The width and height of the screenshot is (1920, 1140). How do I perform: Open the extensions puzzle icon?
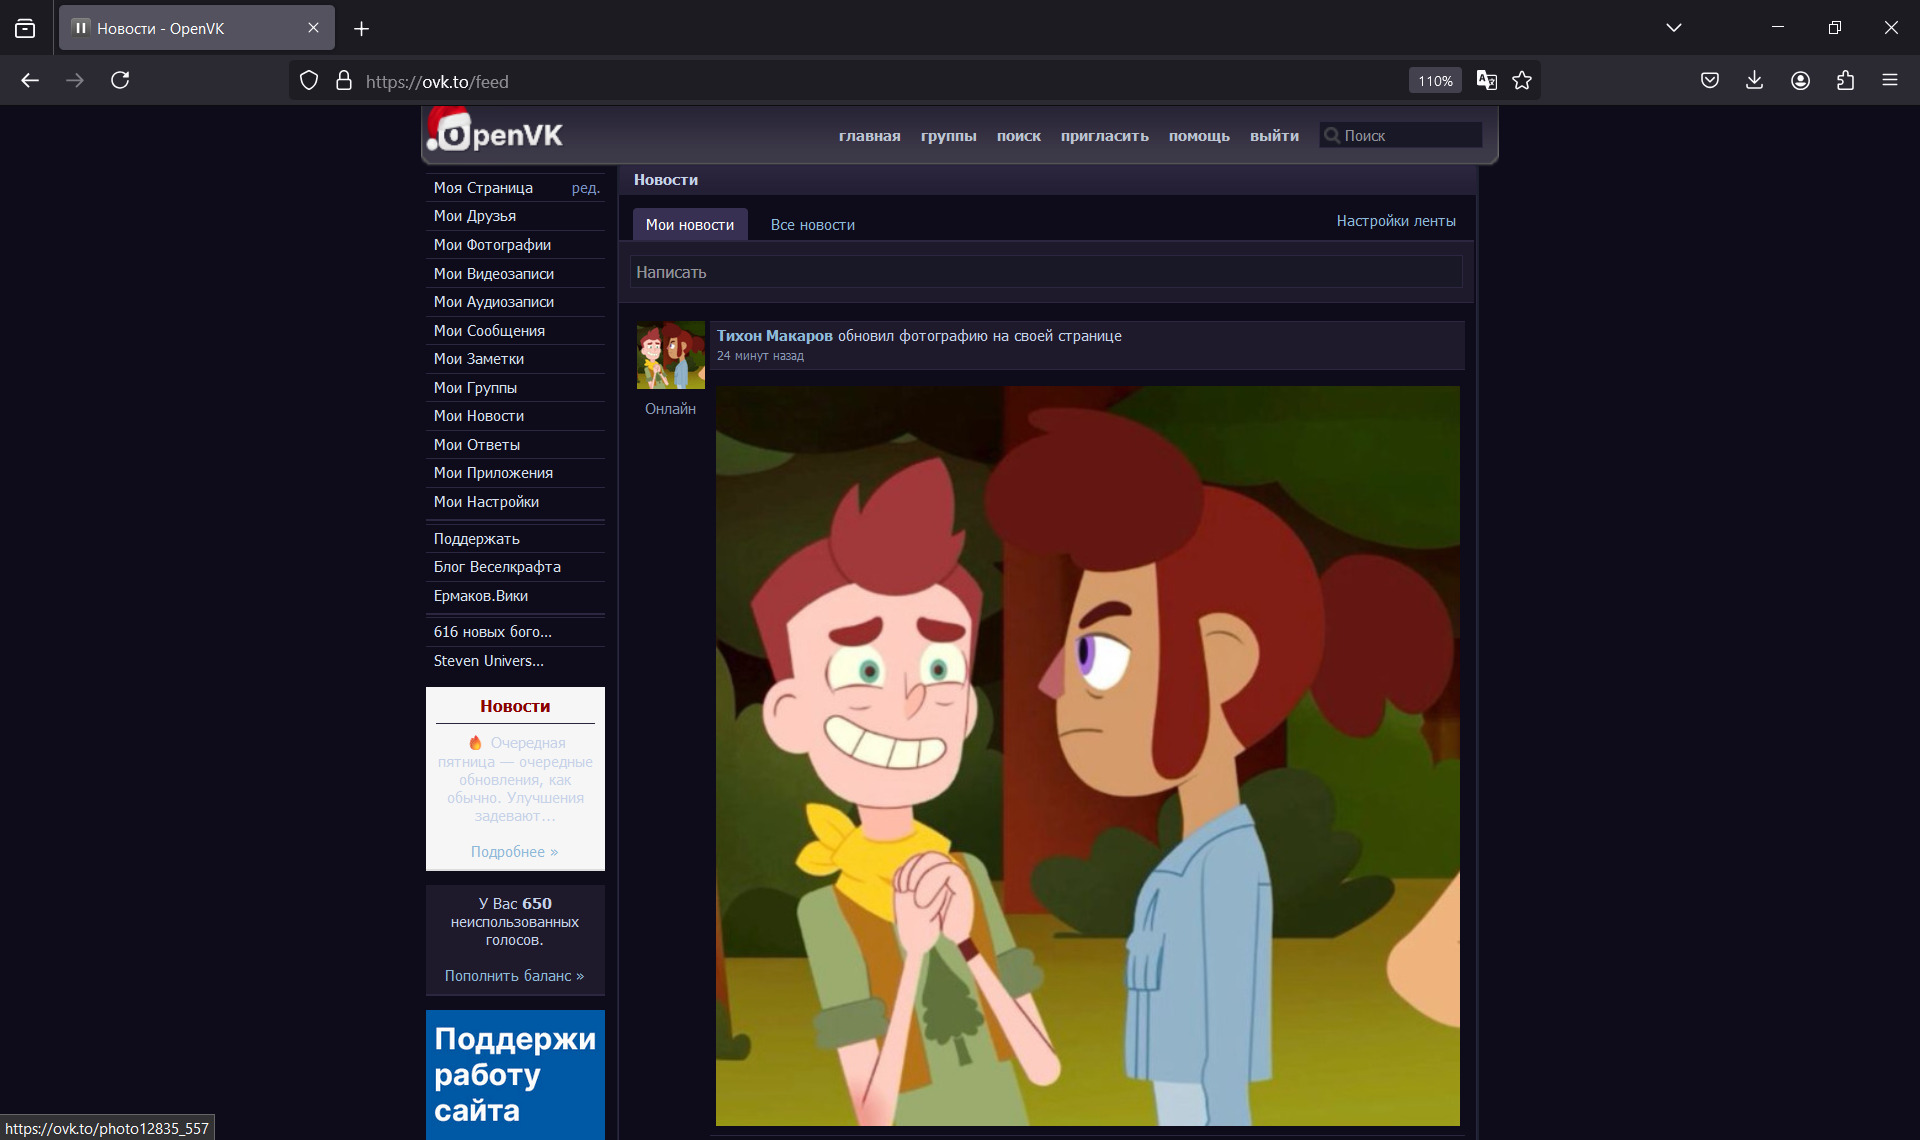pyautogui.click(x=1845, y=81)
